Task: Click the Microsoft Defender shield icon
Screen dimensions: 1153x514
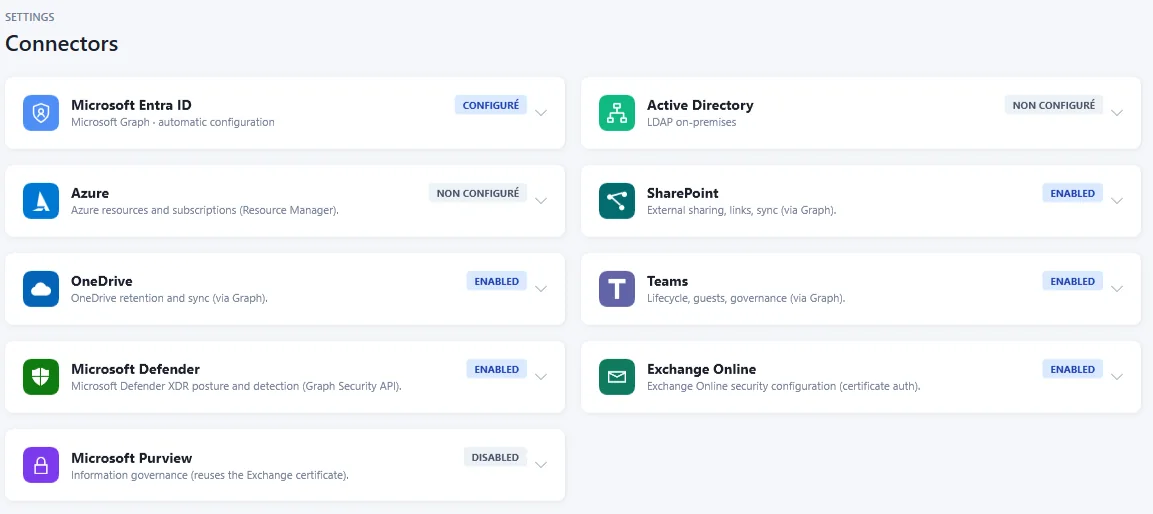Action: pos(40,377)
